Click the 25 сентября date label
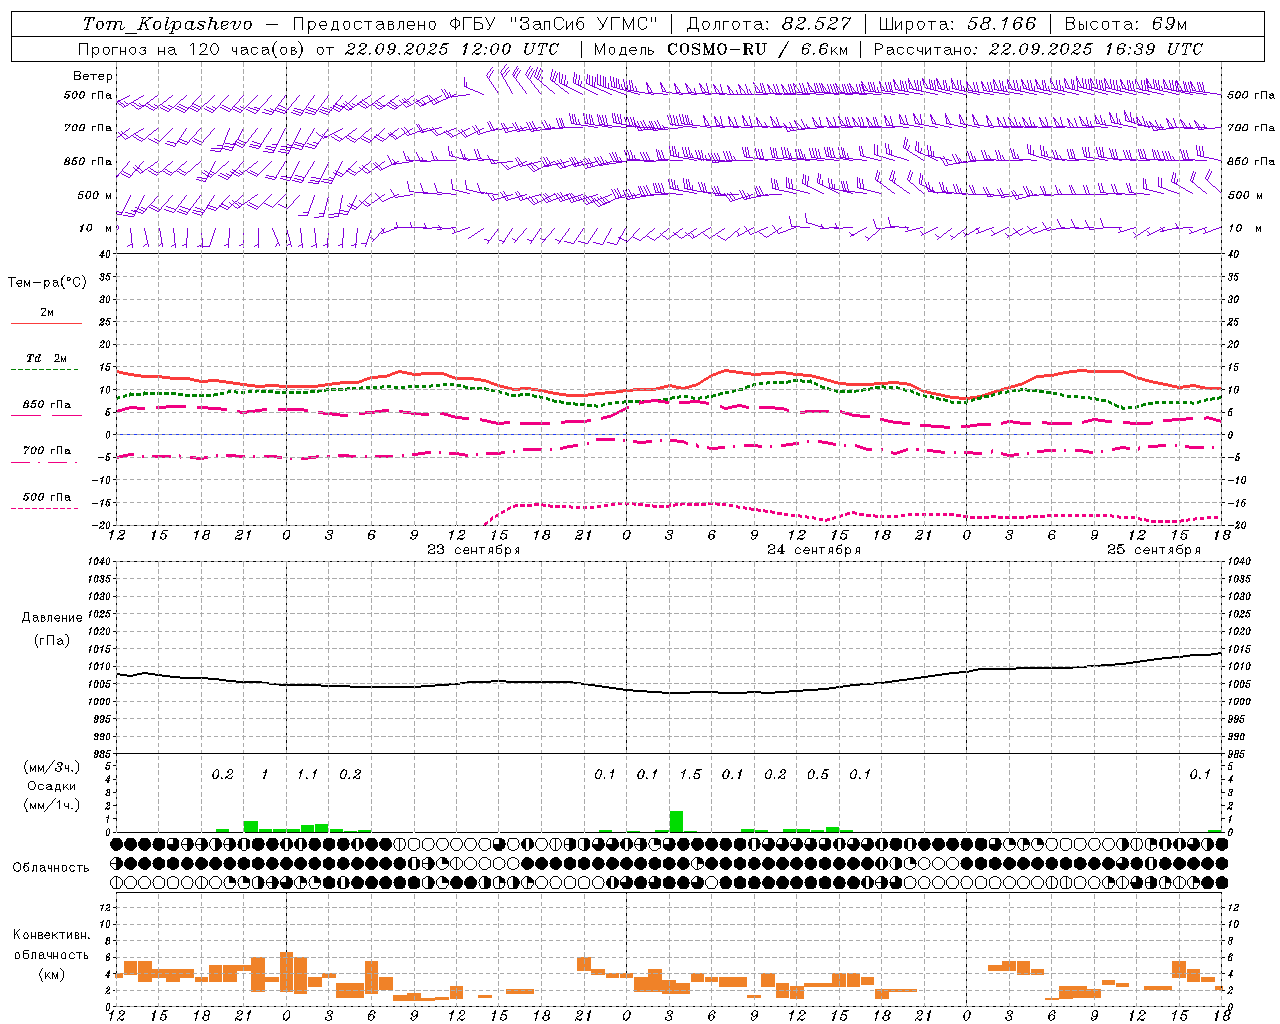The width and height of the screenshot is (1280, 1024). (1153, 549)
